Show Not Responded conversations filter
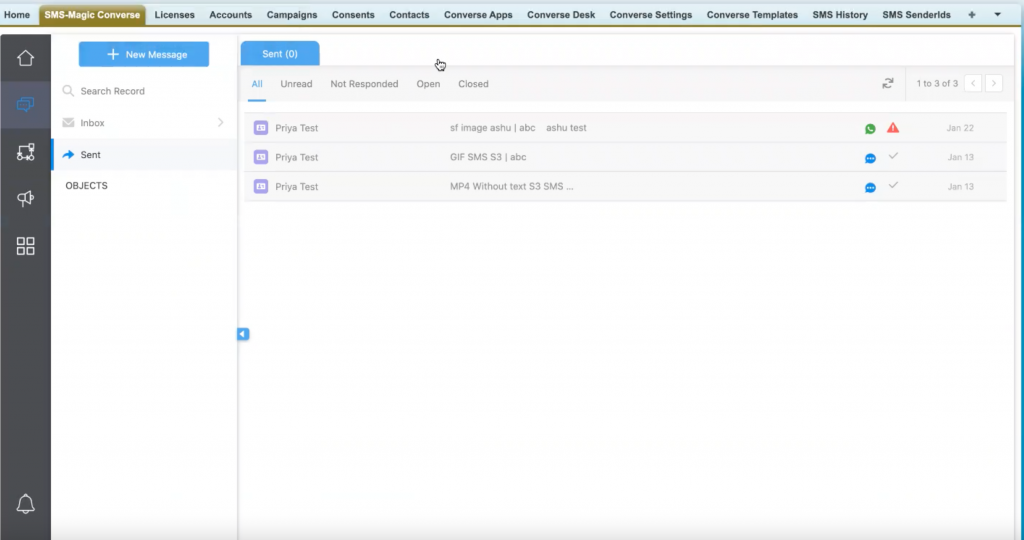Screen dimensions: 1024x540 point(364,84)
